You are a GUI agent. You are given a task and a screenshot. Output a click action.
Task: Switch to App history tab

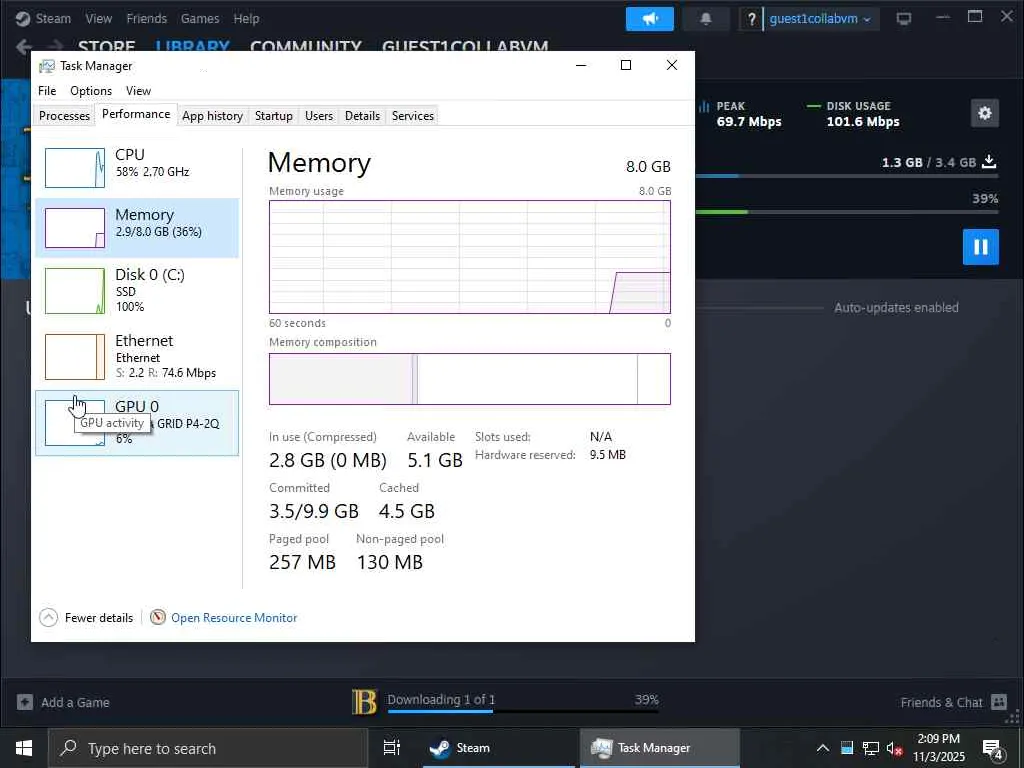[x=212, y=116]
